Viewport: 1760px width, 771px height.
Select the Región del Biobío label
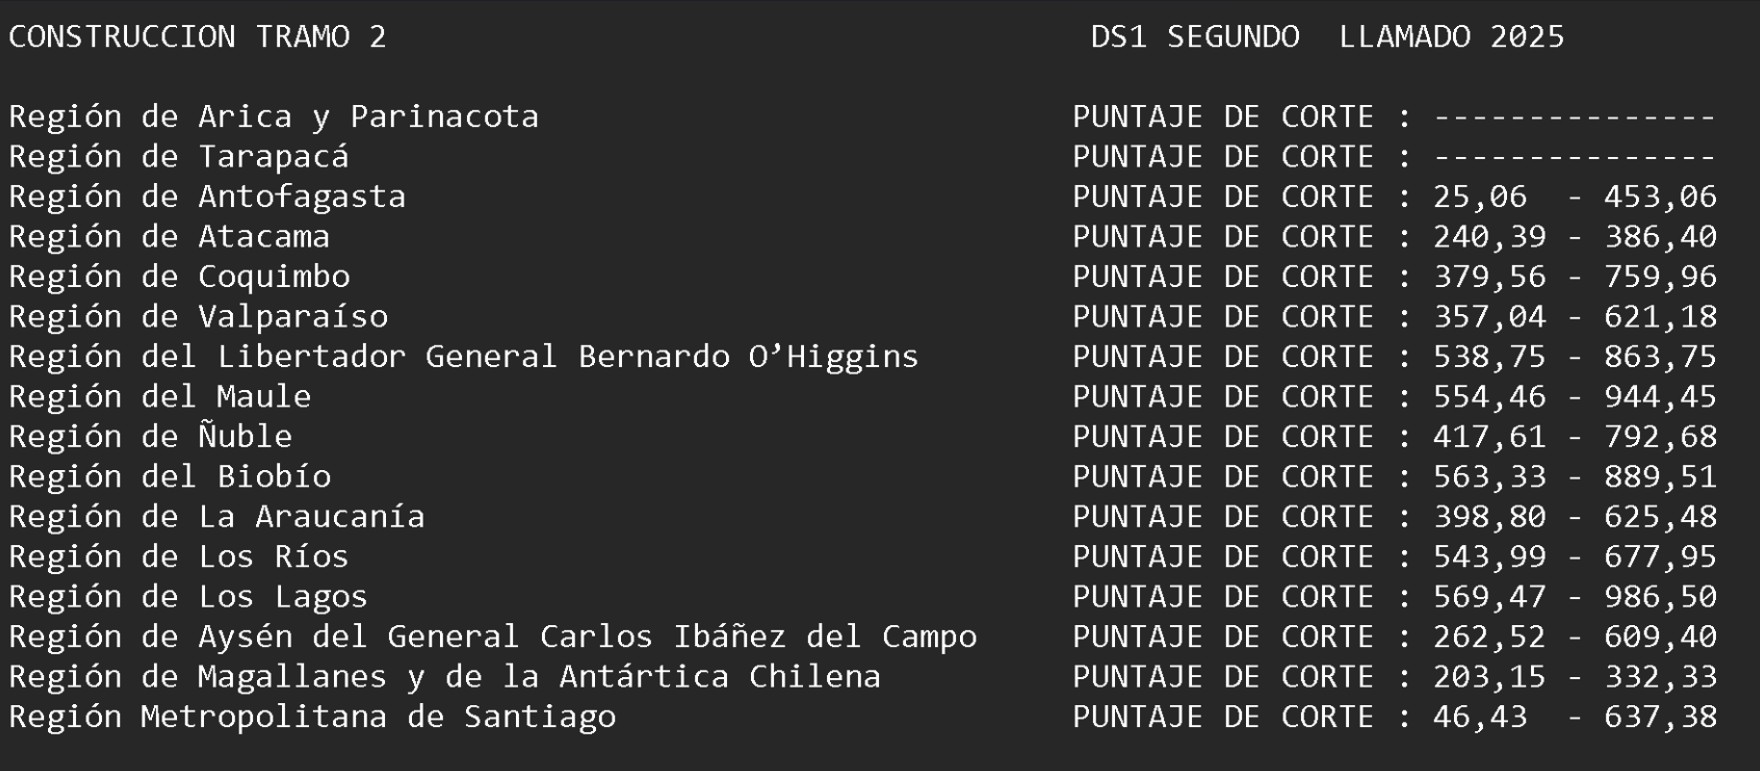click(170, 477)
